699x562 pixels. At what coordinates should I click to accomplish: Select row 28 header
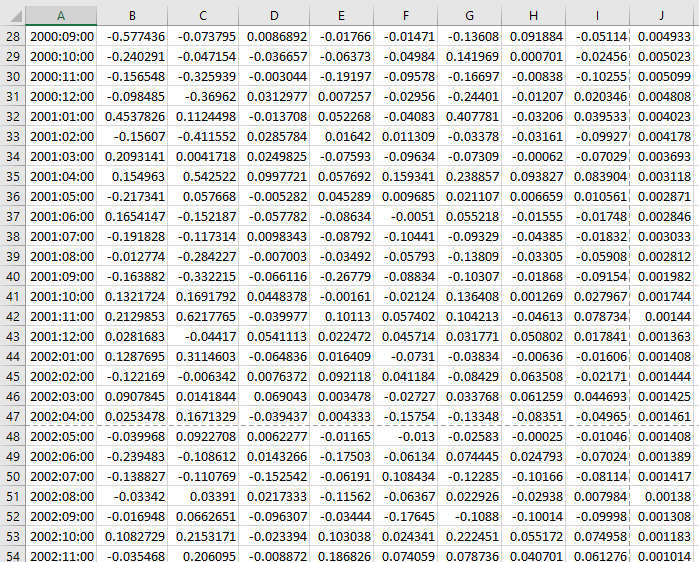pos(13,37)
